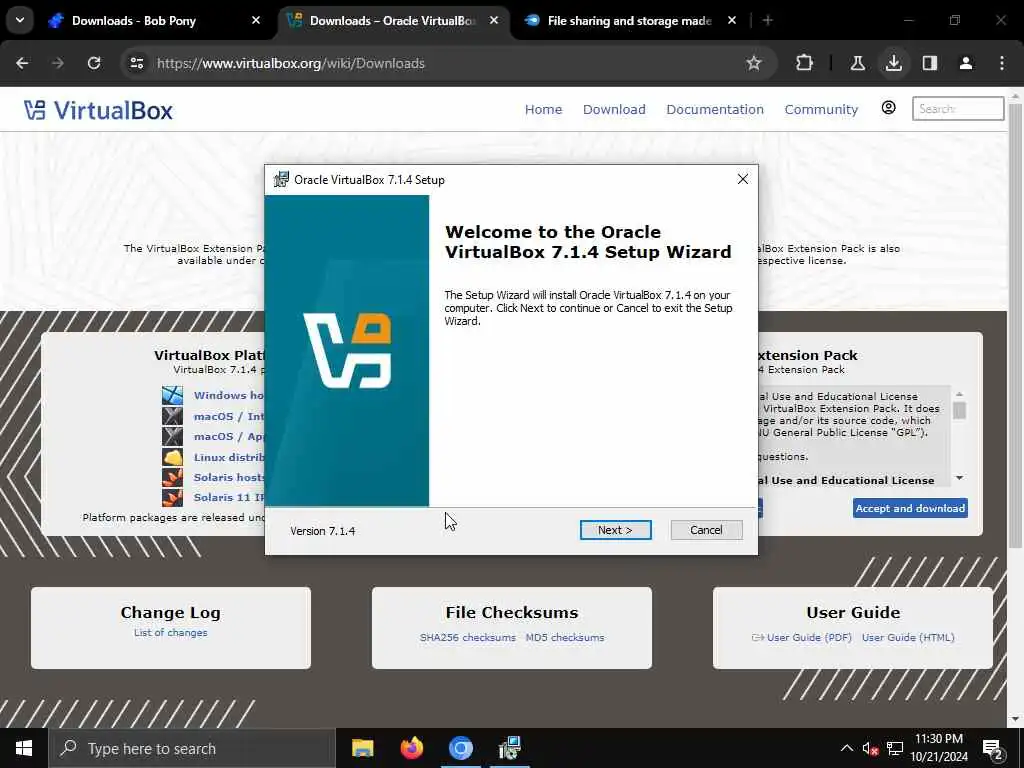Open a new browser tab
The image size is (1024, 768).
click(x=768, y=20)
